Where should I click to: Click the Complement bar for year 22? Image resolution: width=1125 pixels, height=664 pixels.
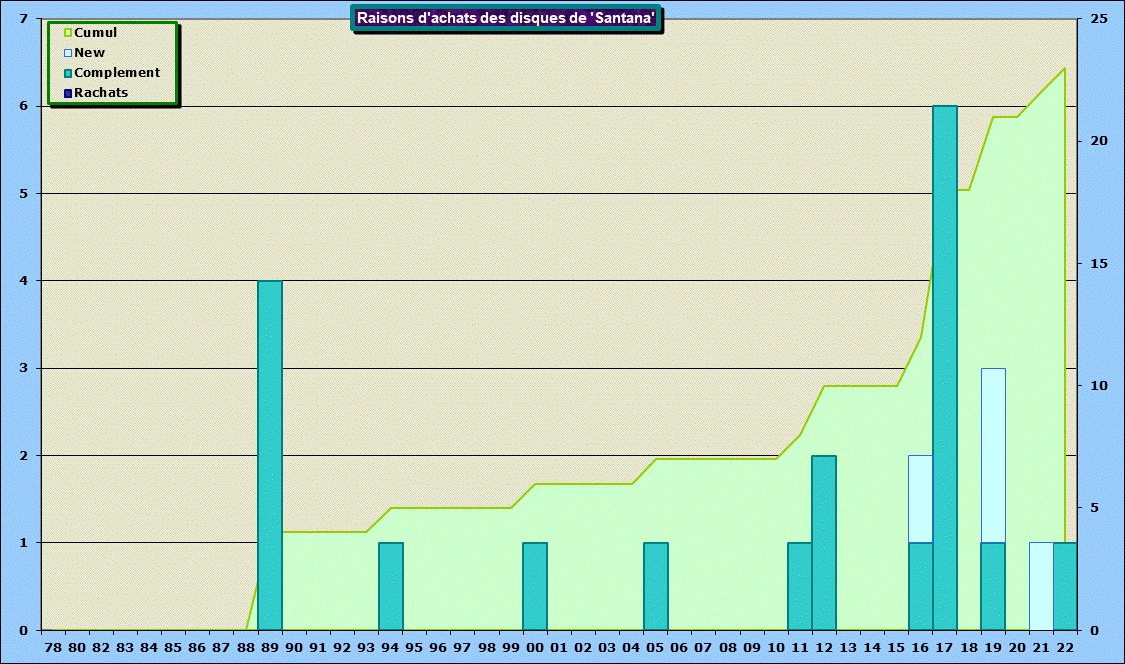pos(1065,586)
